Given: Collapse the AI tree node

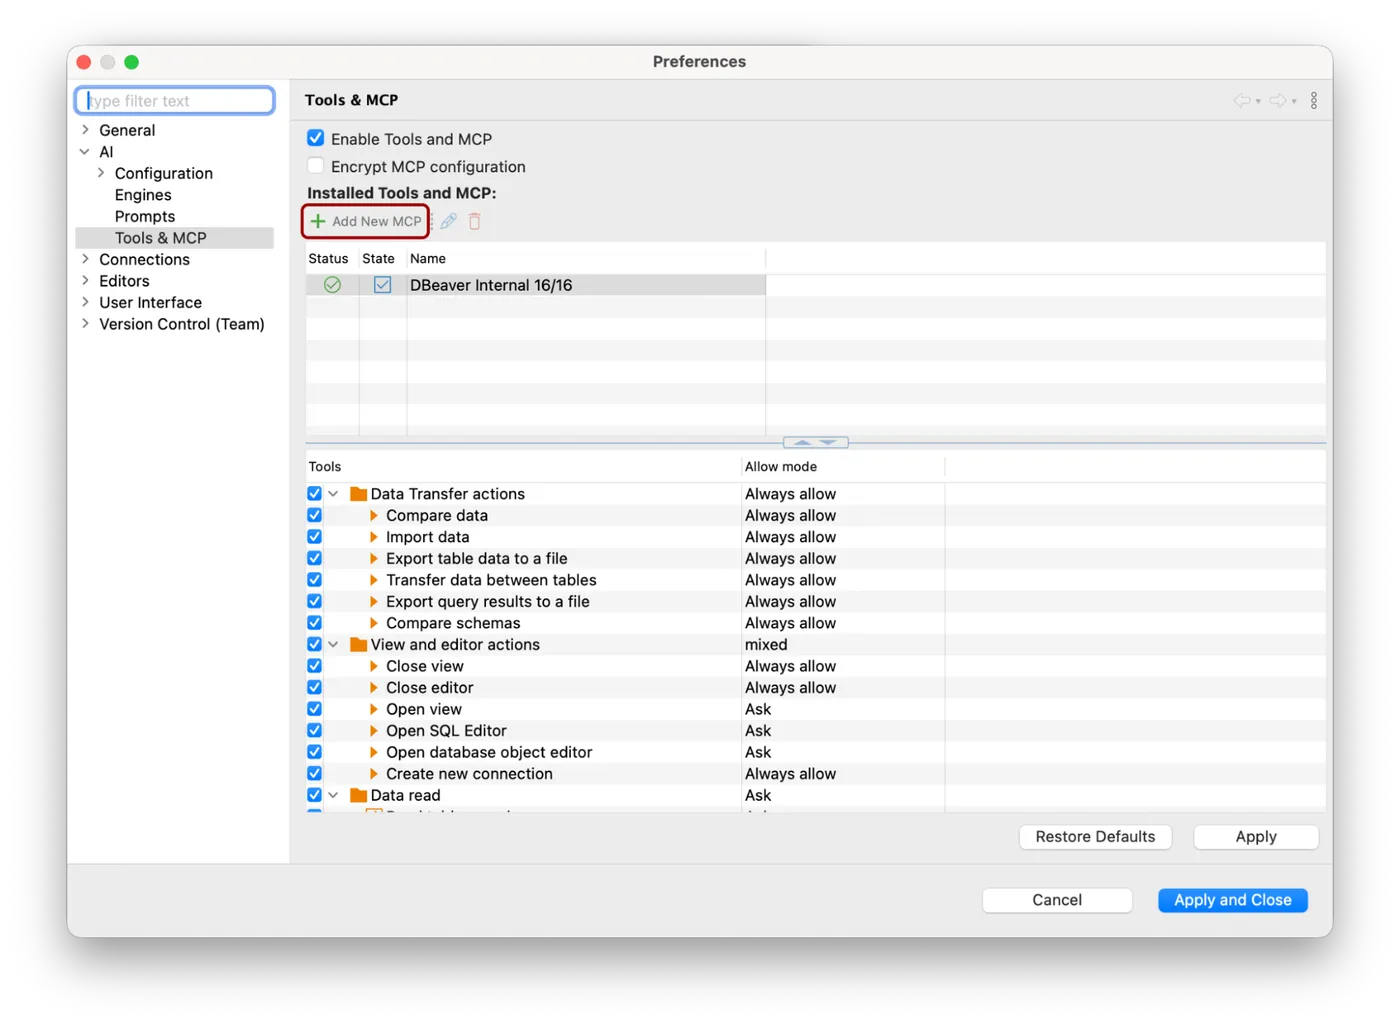Looking at the screenshot, I should 85,152.
